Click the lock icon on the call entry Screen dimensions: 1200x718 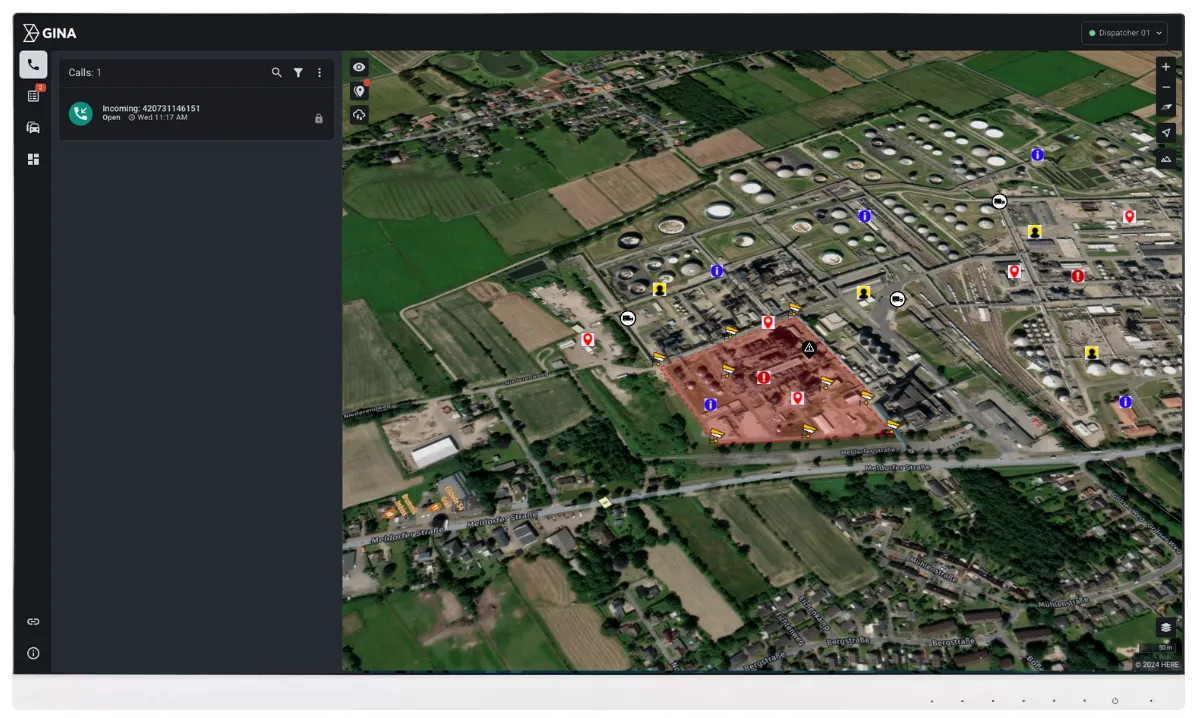319,118
